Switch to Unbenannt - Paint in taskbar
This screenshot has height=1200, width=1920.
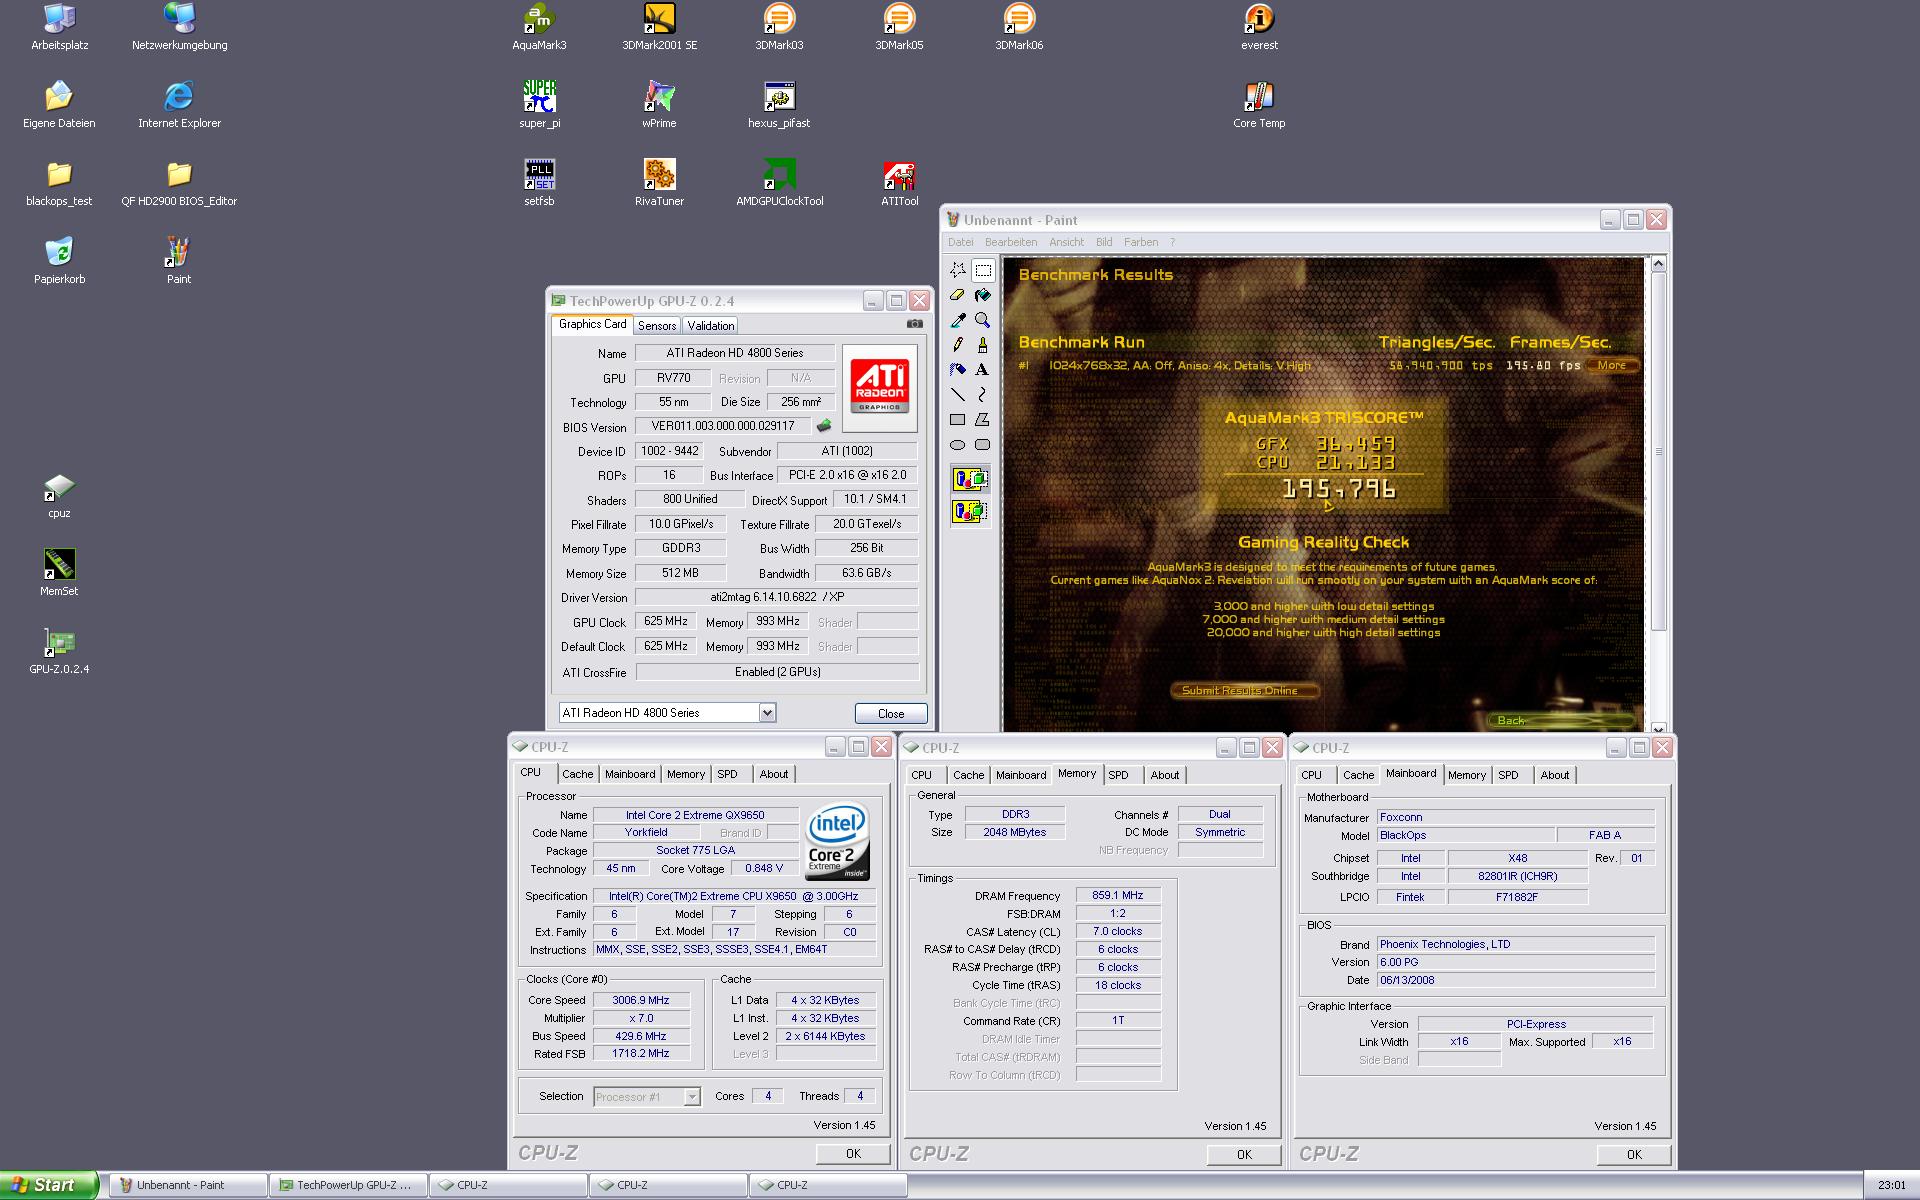188,1185
